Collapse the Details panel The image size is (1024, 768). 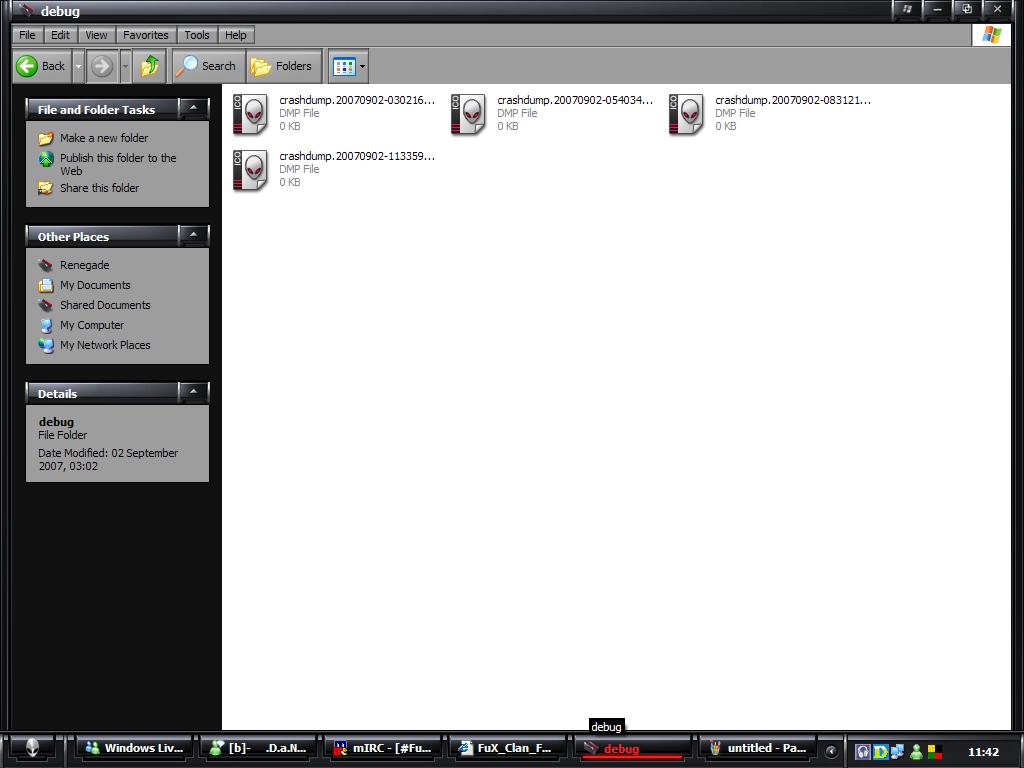tap(193, 392)
